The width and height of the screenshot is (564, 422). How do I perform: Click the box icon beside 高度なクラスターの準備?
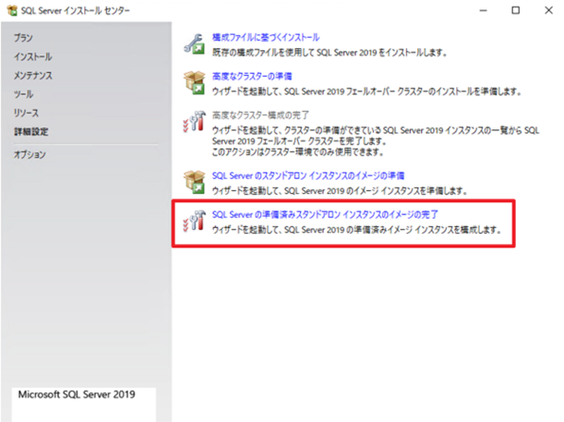(194, 83)
